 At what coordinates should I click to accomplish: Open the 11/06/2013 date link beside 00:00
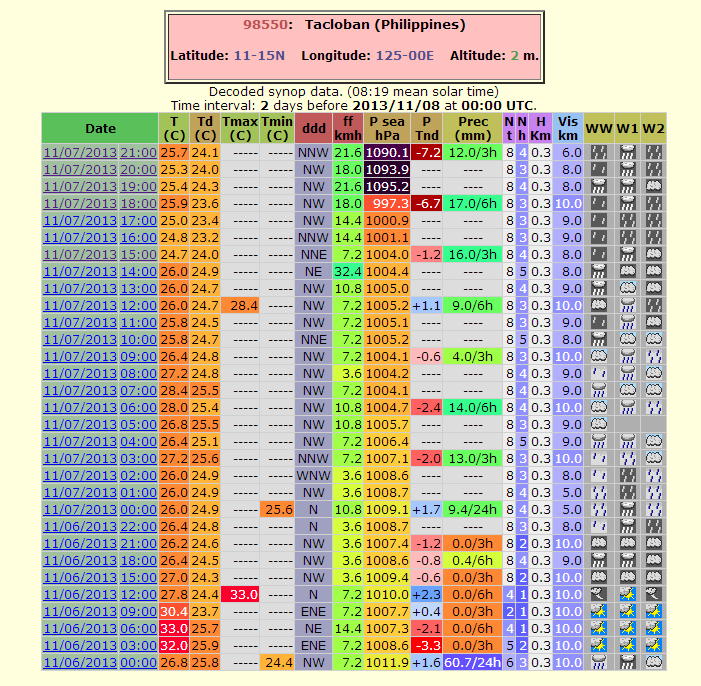pos(80,662)
